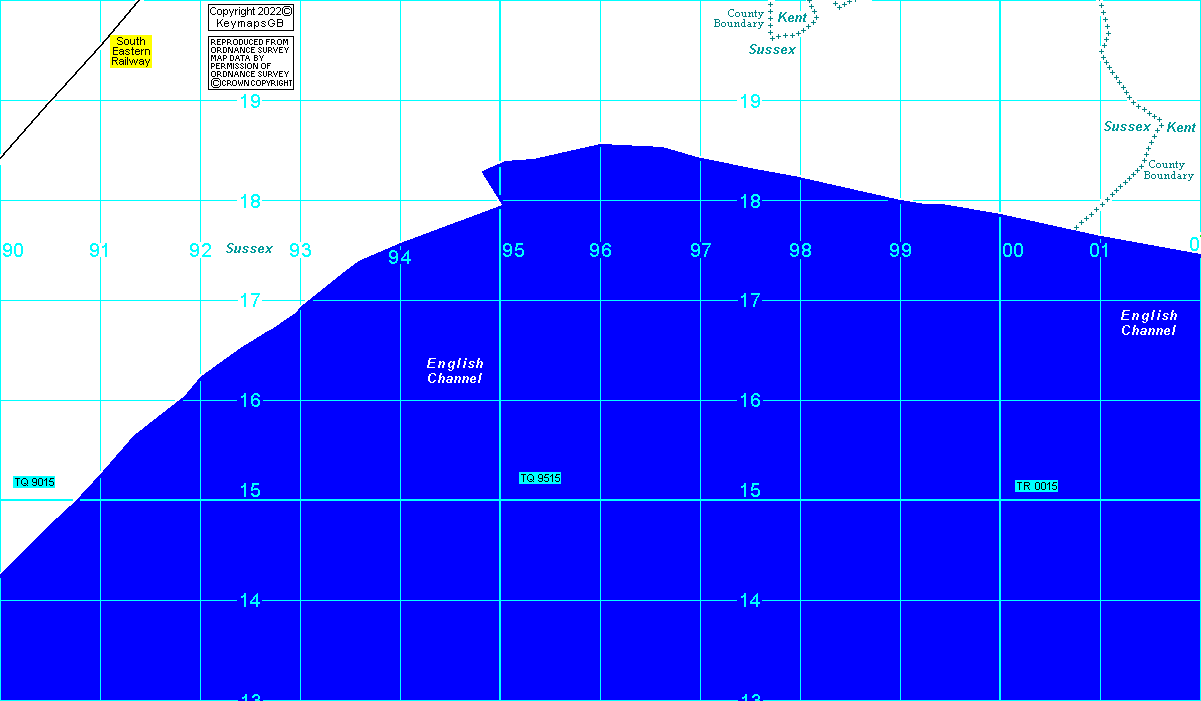This screenshot has width=1201, height=701.
Task: Click the Kent label at top of map
Action: [x=792, y=18]
